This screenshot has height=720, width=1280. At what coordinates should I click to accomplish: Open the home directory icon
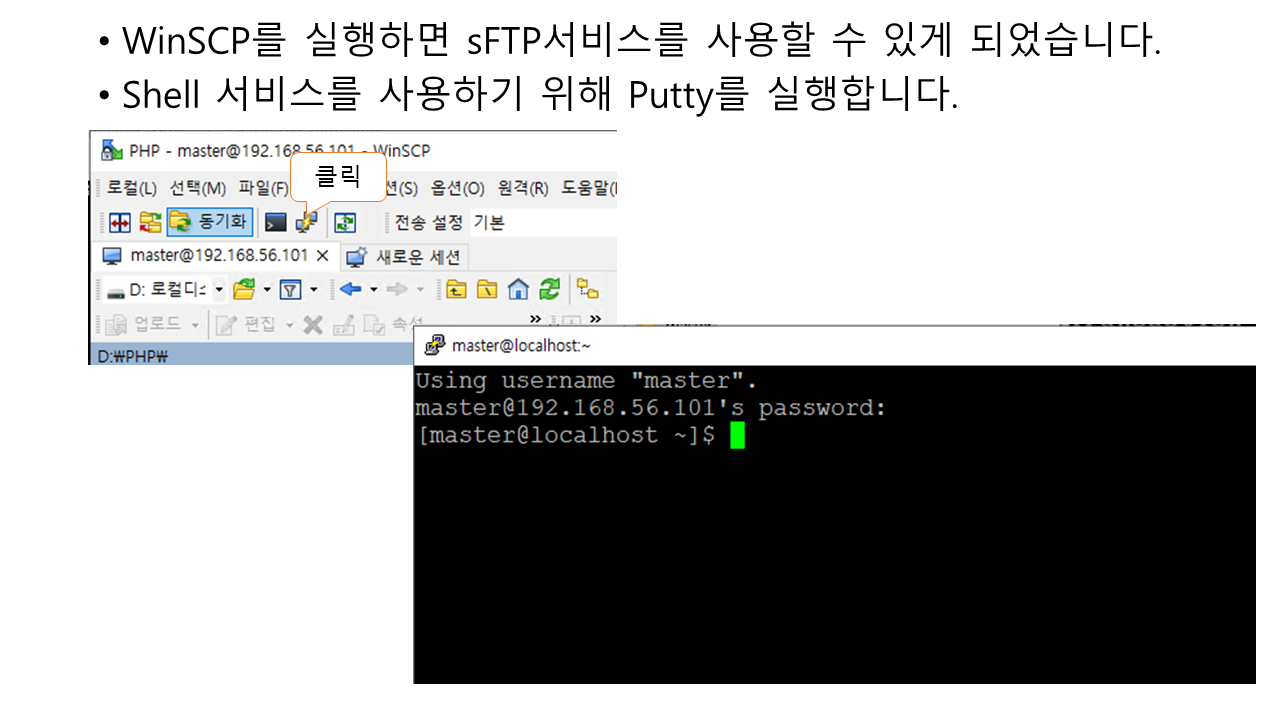(x=518, y=290)
